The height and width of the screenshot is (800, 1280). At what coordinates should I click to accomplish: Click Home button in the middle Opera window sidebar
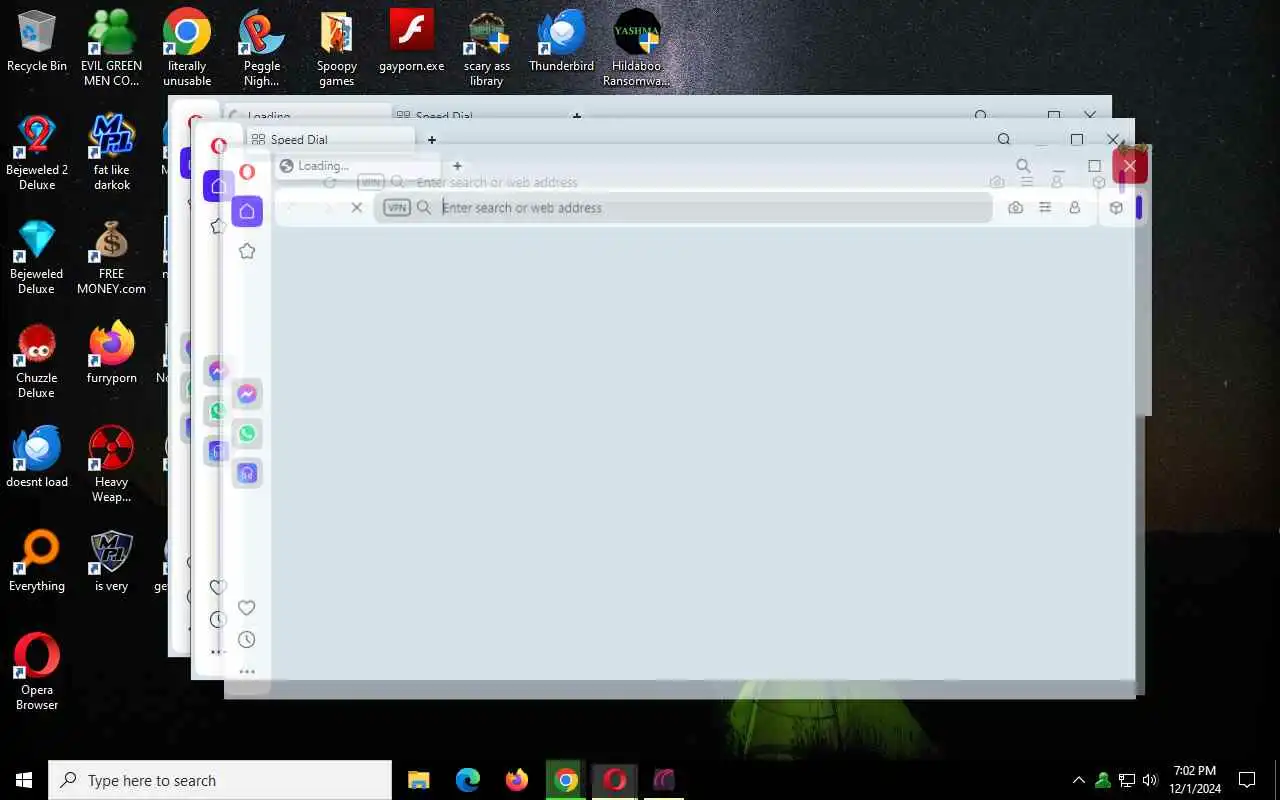[x=218, y=185]
